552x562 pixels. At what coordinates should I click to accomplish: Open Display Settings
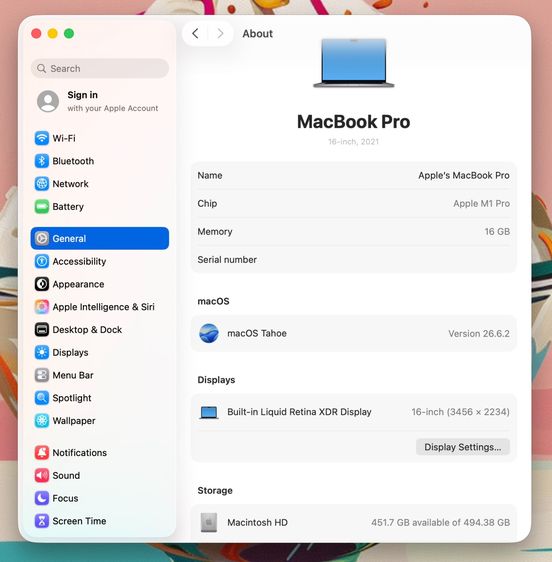click(x=463, y=447)
